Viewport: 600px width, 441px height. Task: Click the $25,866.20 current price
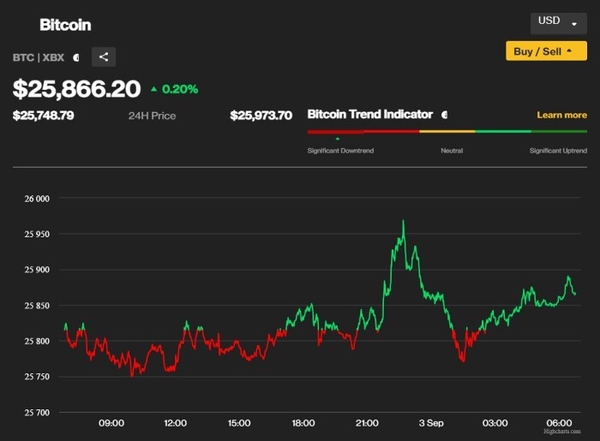coord(77,89)
